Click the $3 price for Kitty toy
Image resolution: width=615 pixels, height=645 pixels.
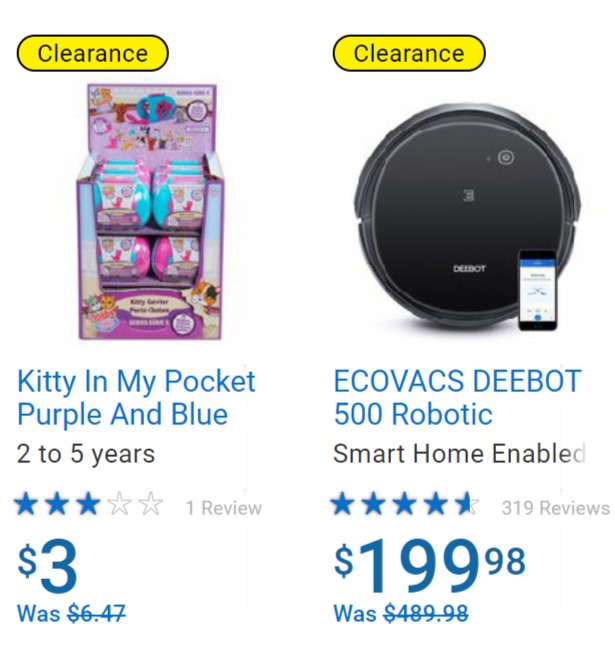48,567
